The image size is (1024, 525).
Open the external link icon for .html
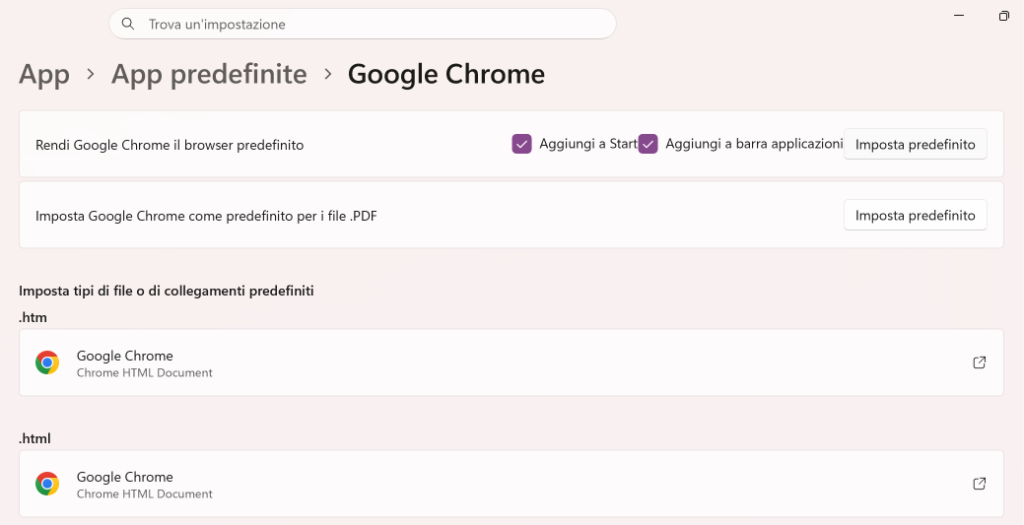[x=979, y=484]
